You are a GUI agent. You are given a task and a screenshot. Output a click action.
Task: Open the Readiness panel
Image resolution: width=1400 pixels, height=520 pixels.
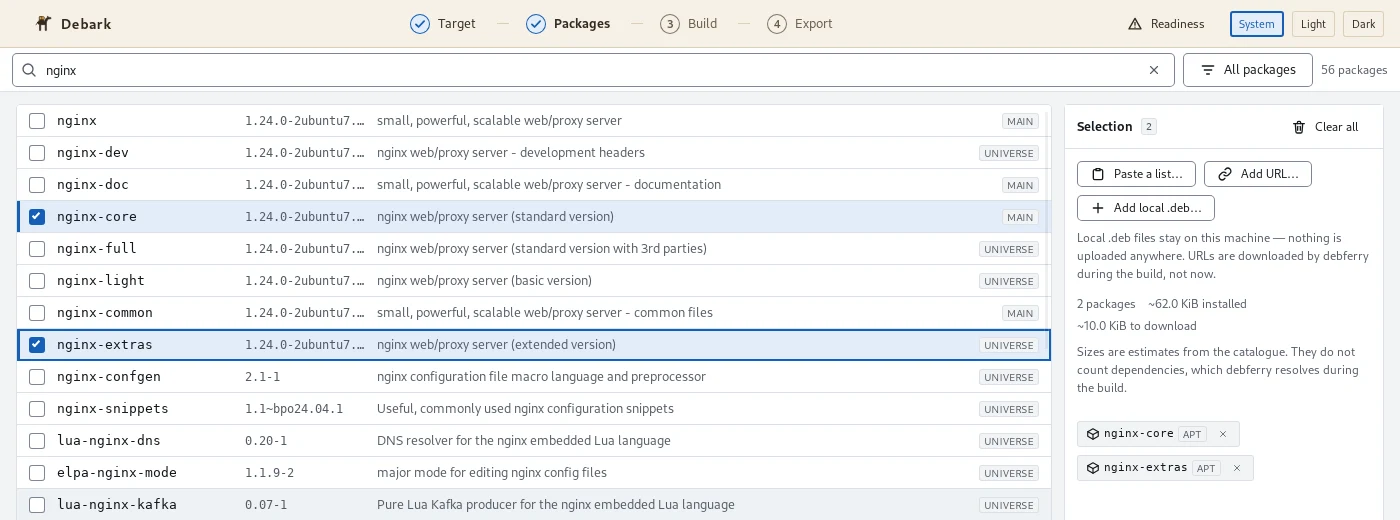pos(1166,24)
